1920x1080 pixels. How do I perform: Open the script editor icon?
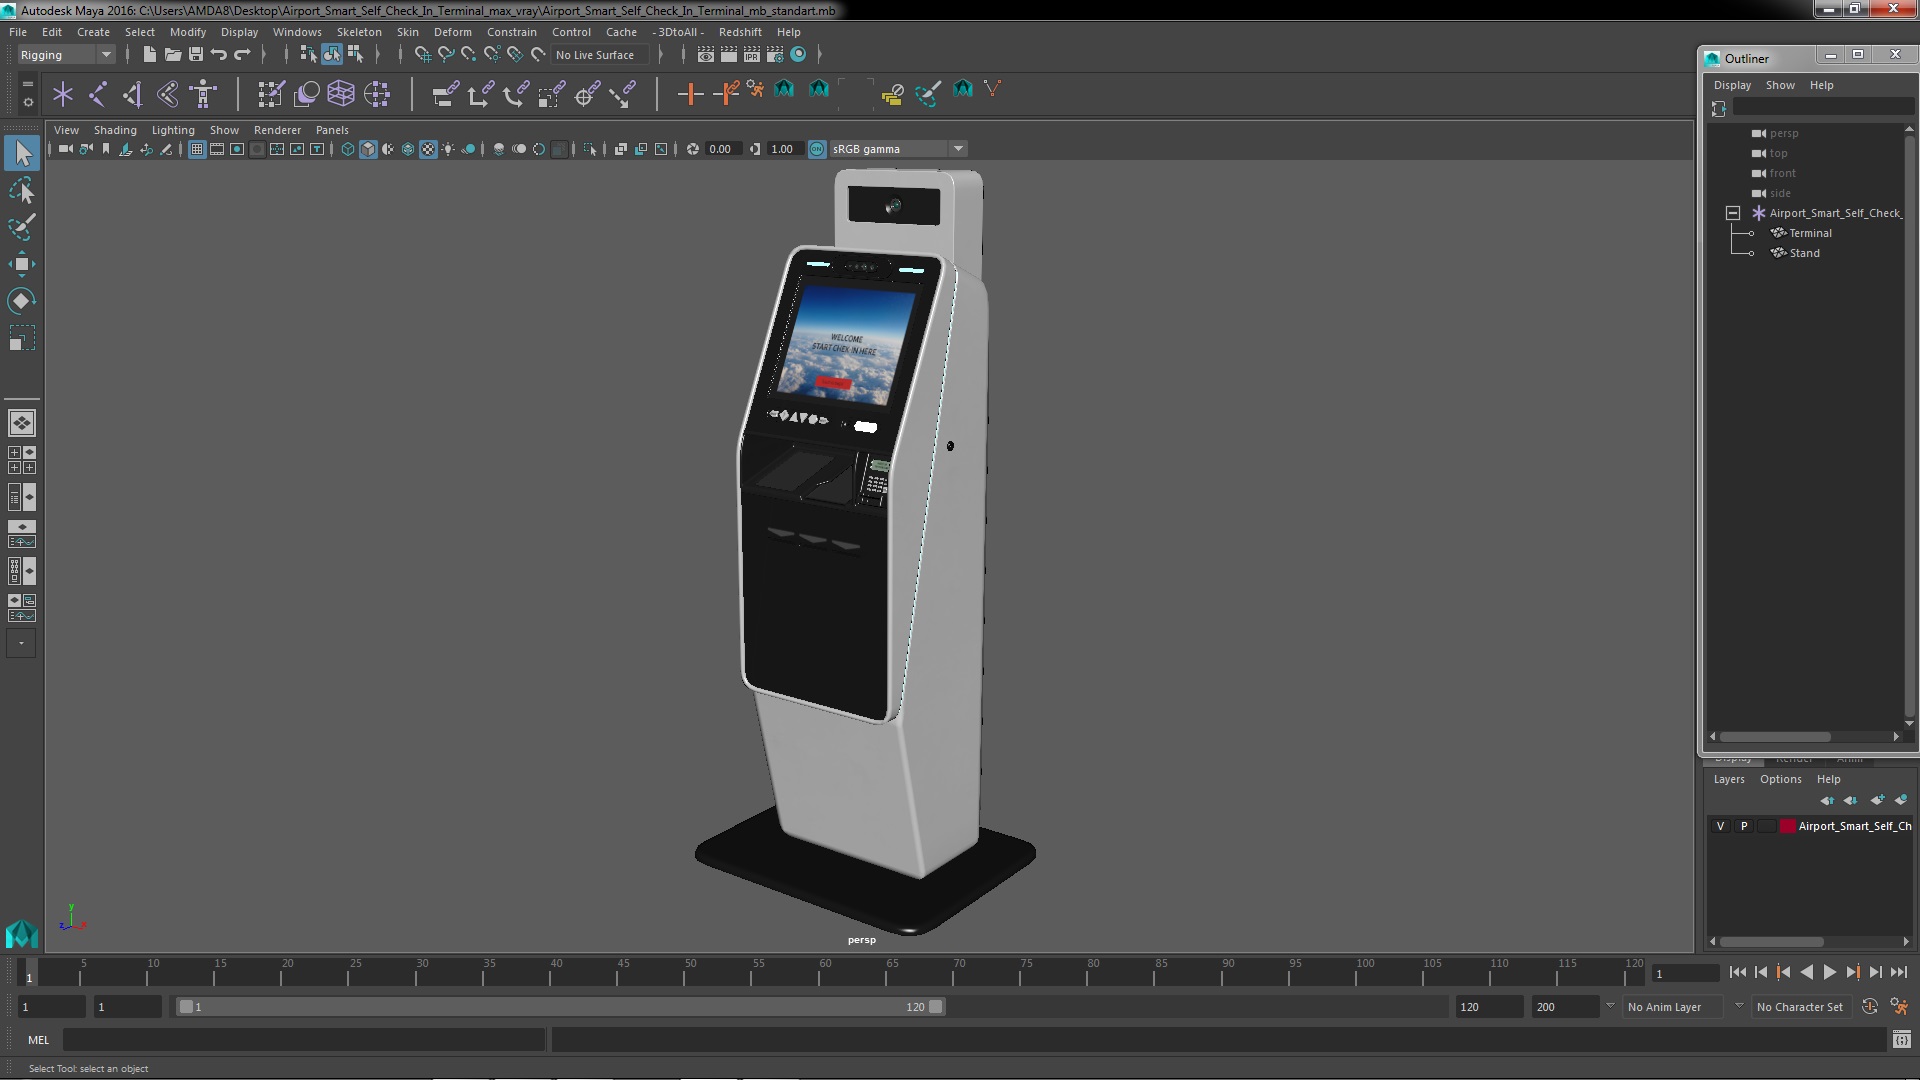1901,1040
